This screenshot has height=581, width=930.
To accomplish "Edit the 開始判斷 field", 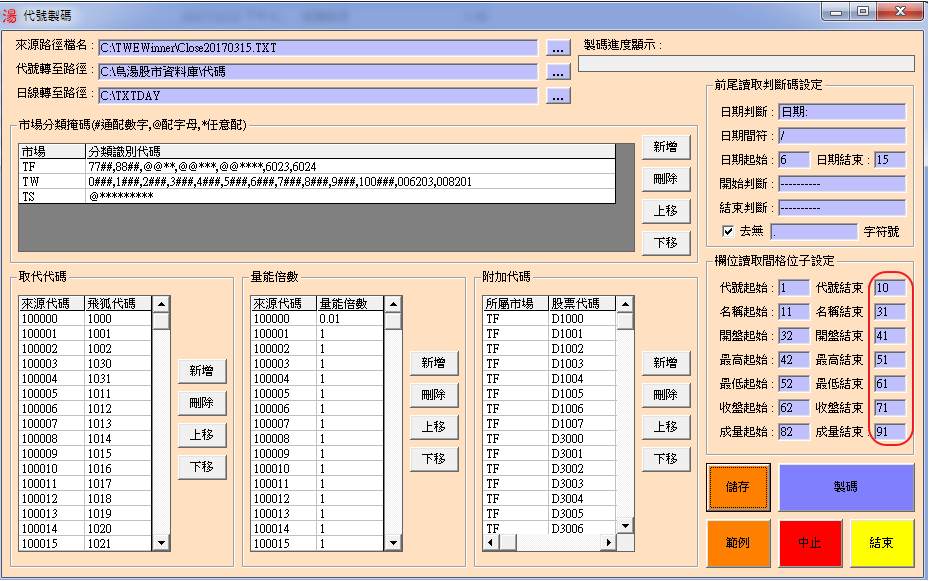I will tap(842, 184).
